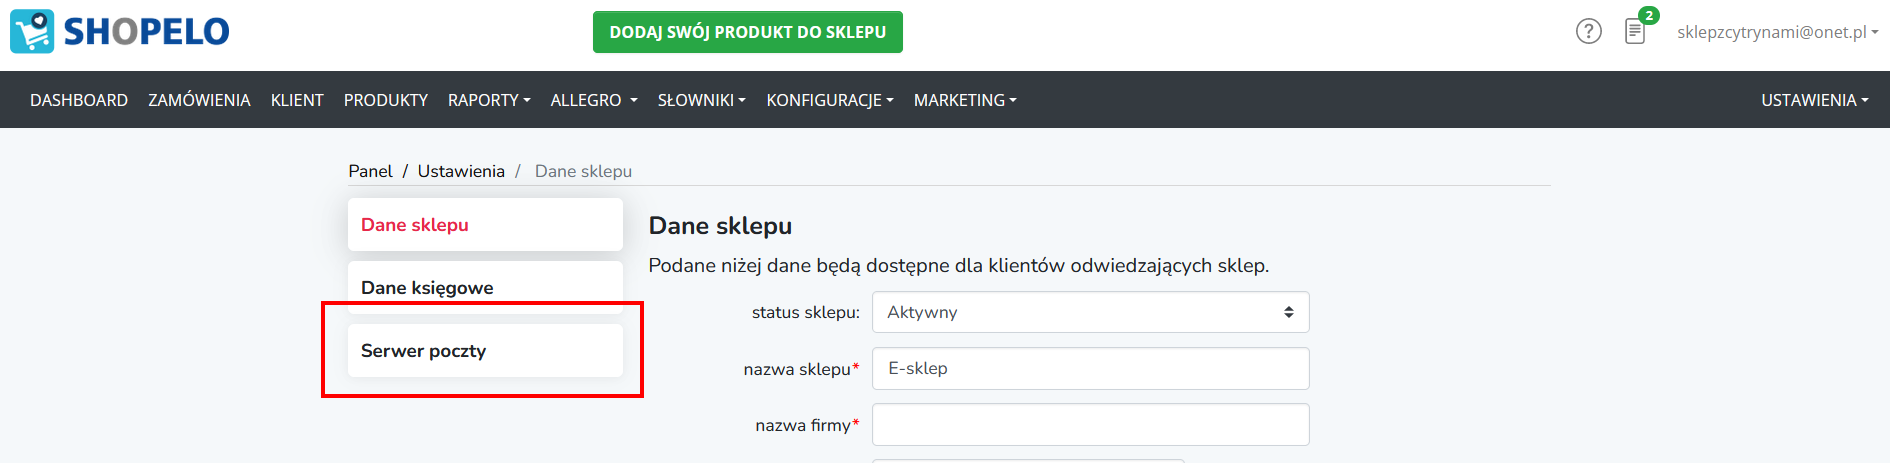Viewport: 1890px width, 463px height.
Task: Click the Shopelo cart logo icon
Action: pyautogui.click(x=32, y=31)
